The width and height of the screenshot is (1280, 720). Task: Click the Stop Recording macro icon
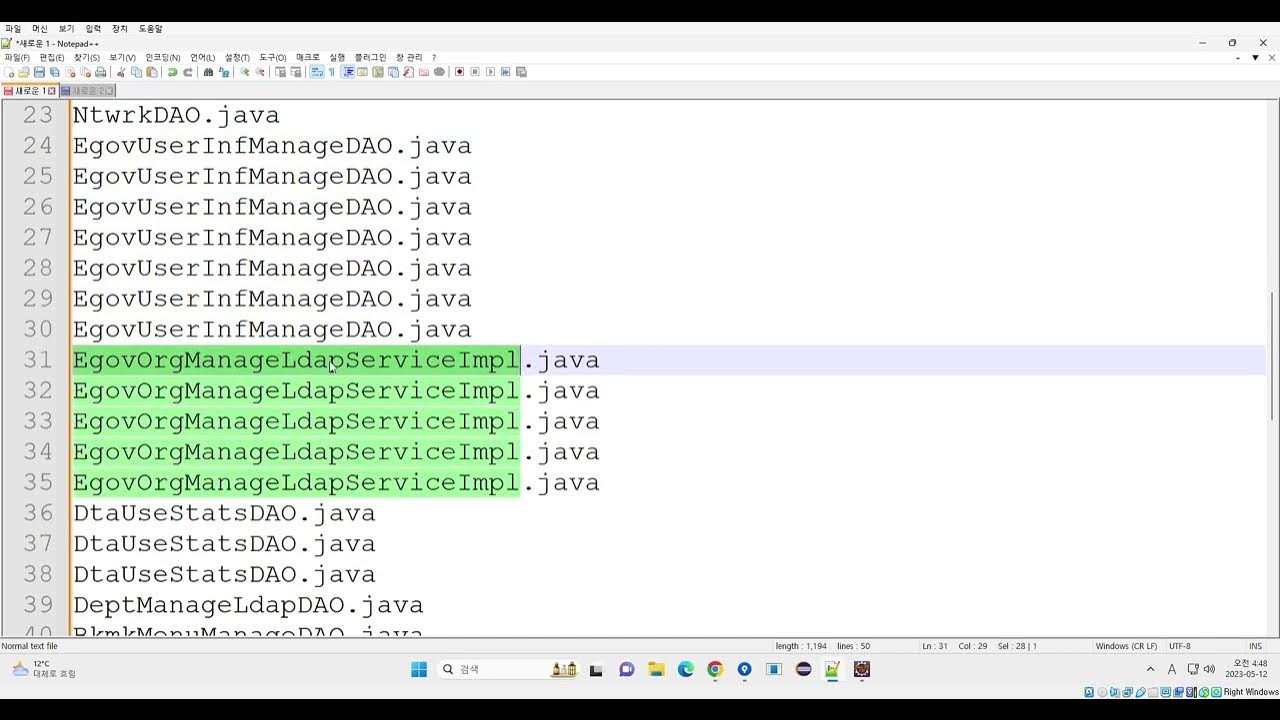pyautogui.click(x=475, y=72)
